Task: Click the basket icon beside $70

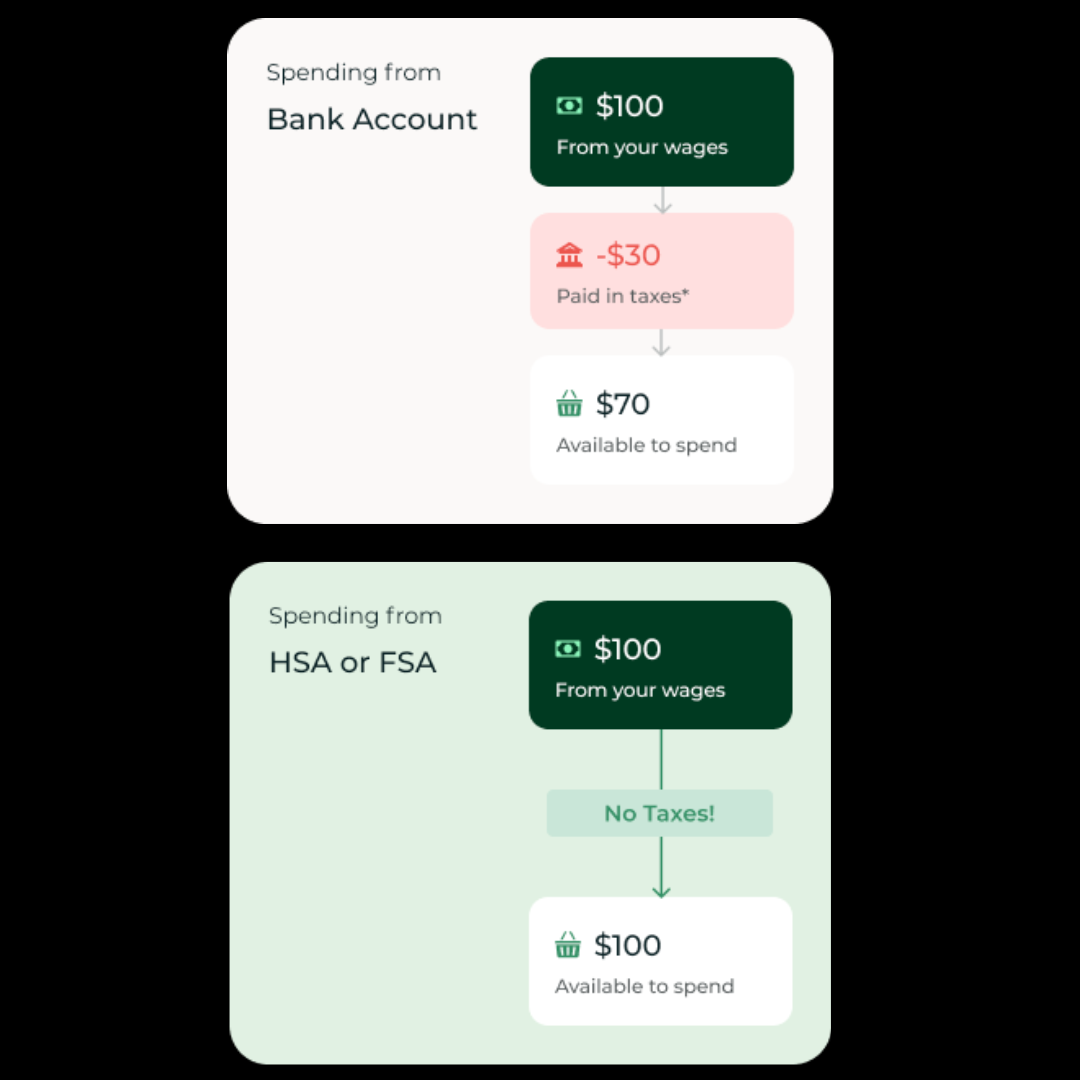Action: coord(569,404)
